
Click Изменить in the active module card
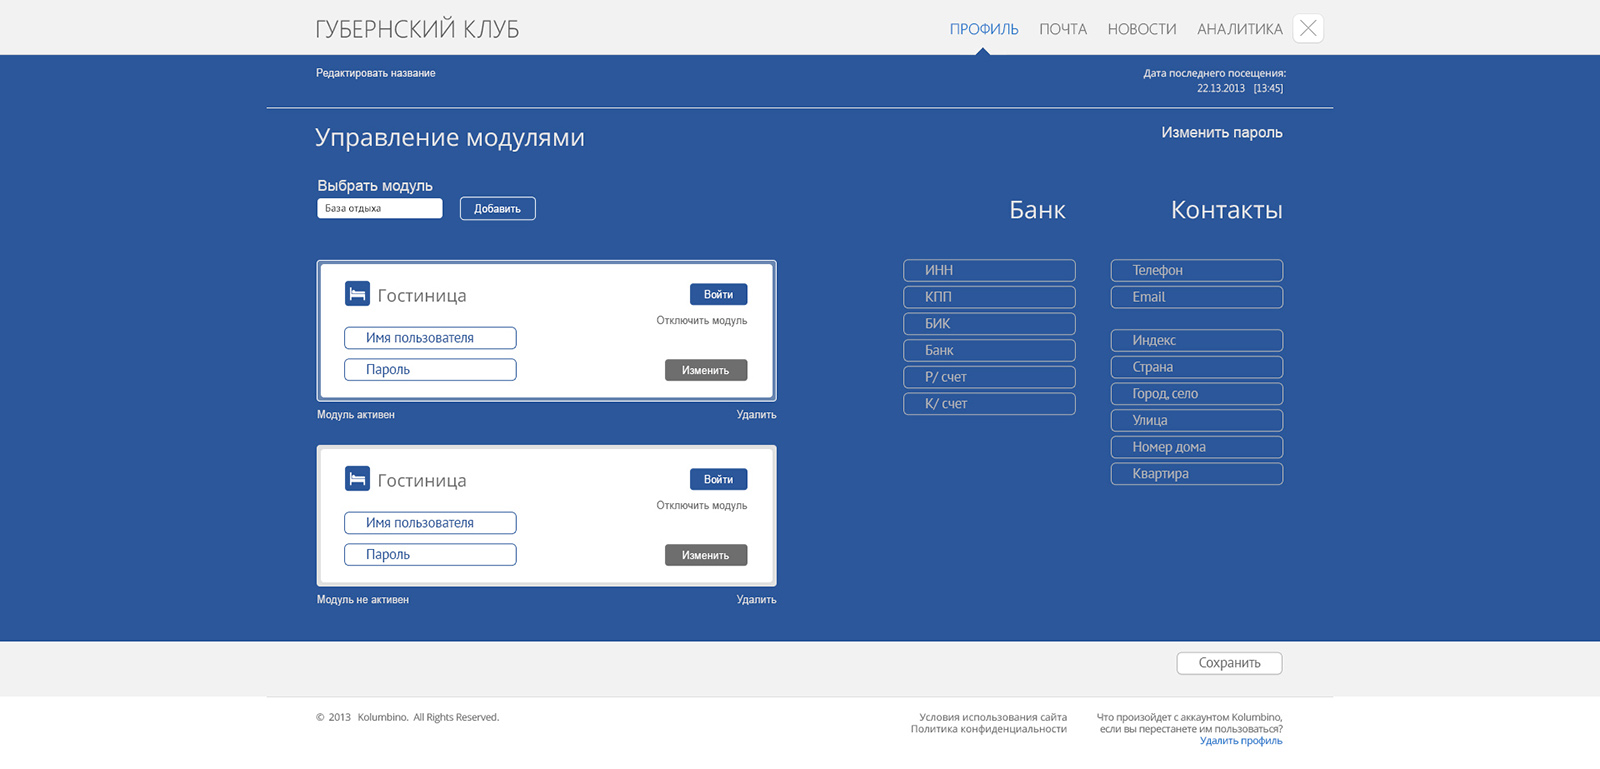[706, 370]
